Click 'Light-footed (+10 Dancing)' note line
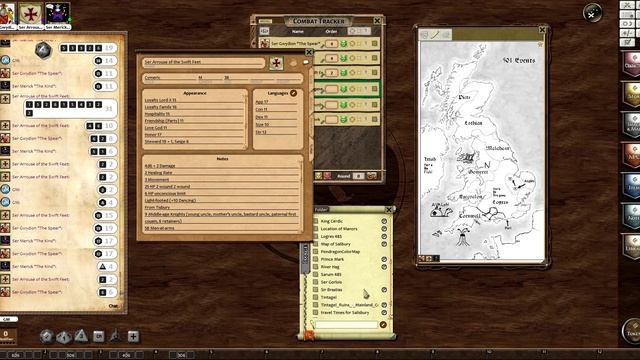 [x=170, y=200]
